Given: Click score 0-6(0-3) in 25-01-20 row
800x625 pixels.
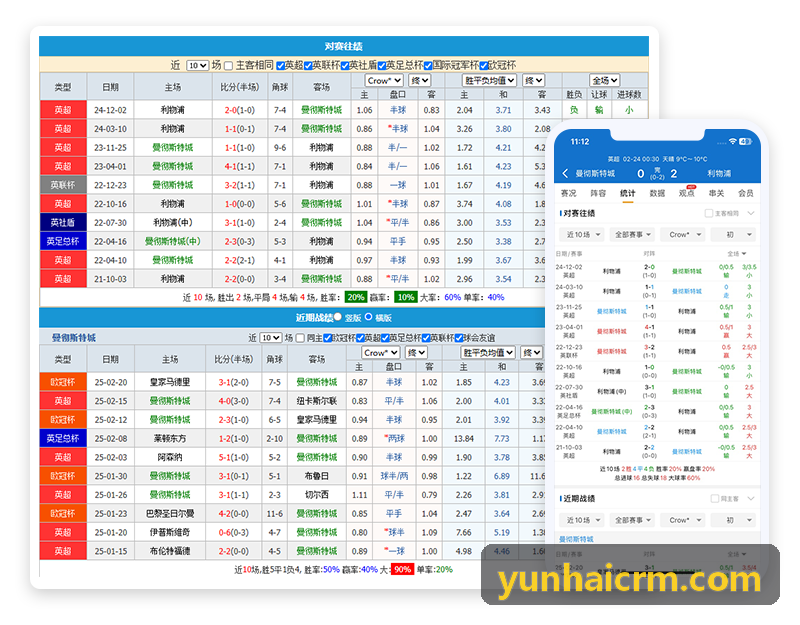Looking at the screenshot, I should click(x=234, y=532).
